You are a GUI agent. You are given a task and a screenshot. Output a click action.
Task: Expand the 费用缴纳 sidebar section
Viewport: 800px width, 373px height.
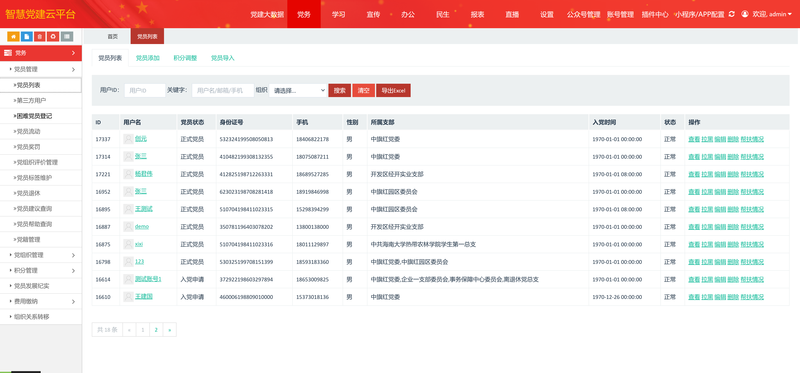[41, 301]
